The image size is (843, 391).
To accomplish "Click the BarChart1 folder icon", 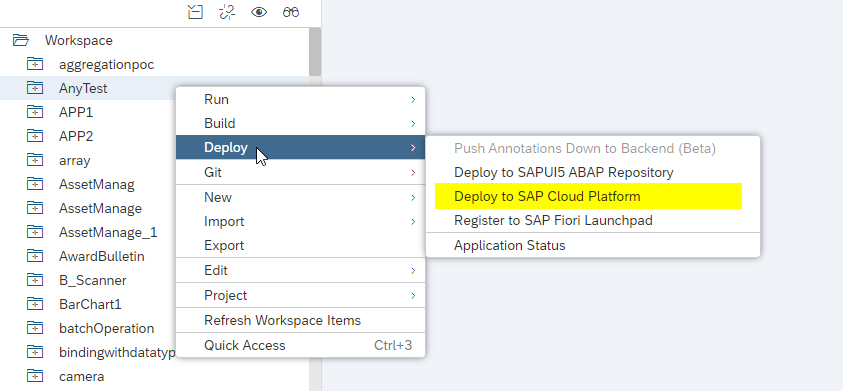I will [35, 304].
